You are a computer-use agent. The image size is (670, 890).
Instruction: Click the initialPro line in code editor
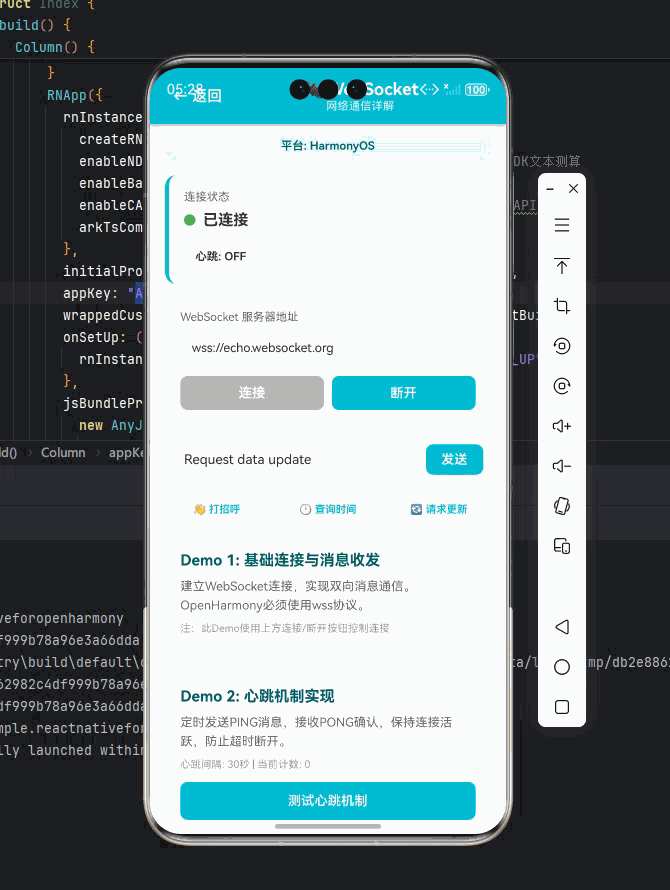pyautogui.click(x=103, y=271)
